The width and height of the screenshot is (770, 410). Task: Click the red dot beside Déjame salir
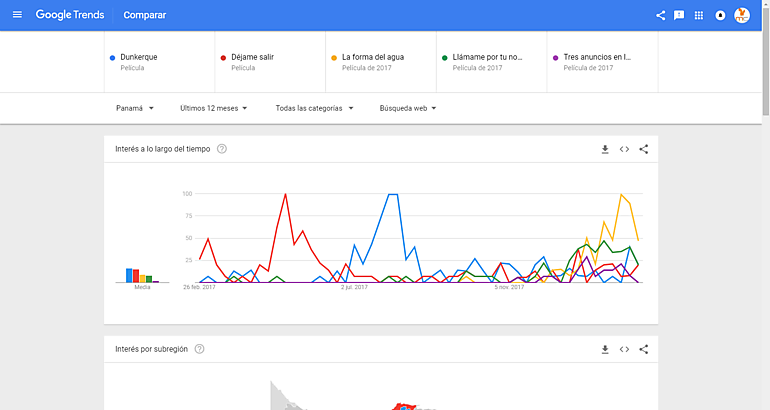click(223, 58)
